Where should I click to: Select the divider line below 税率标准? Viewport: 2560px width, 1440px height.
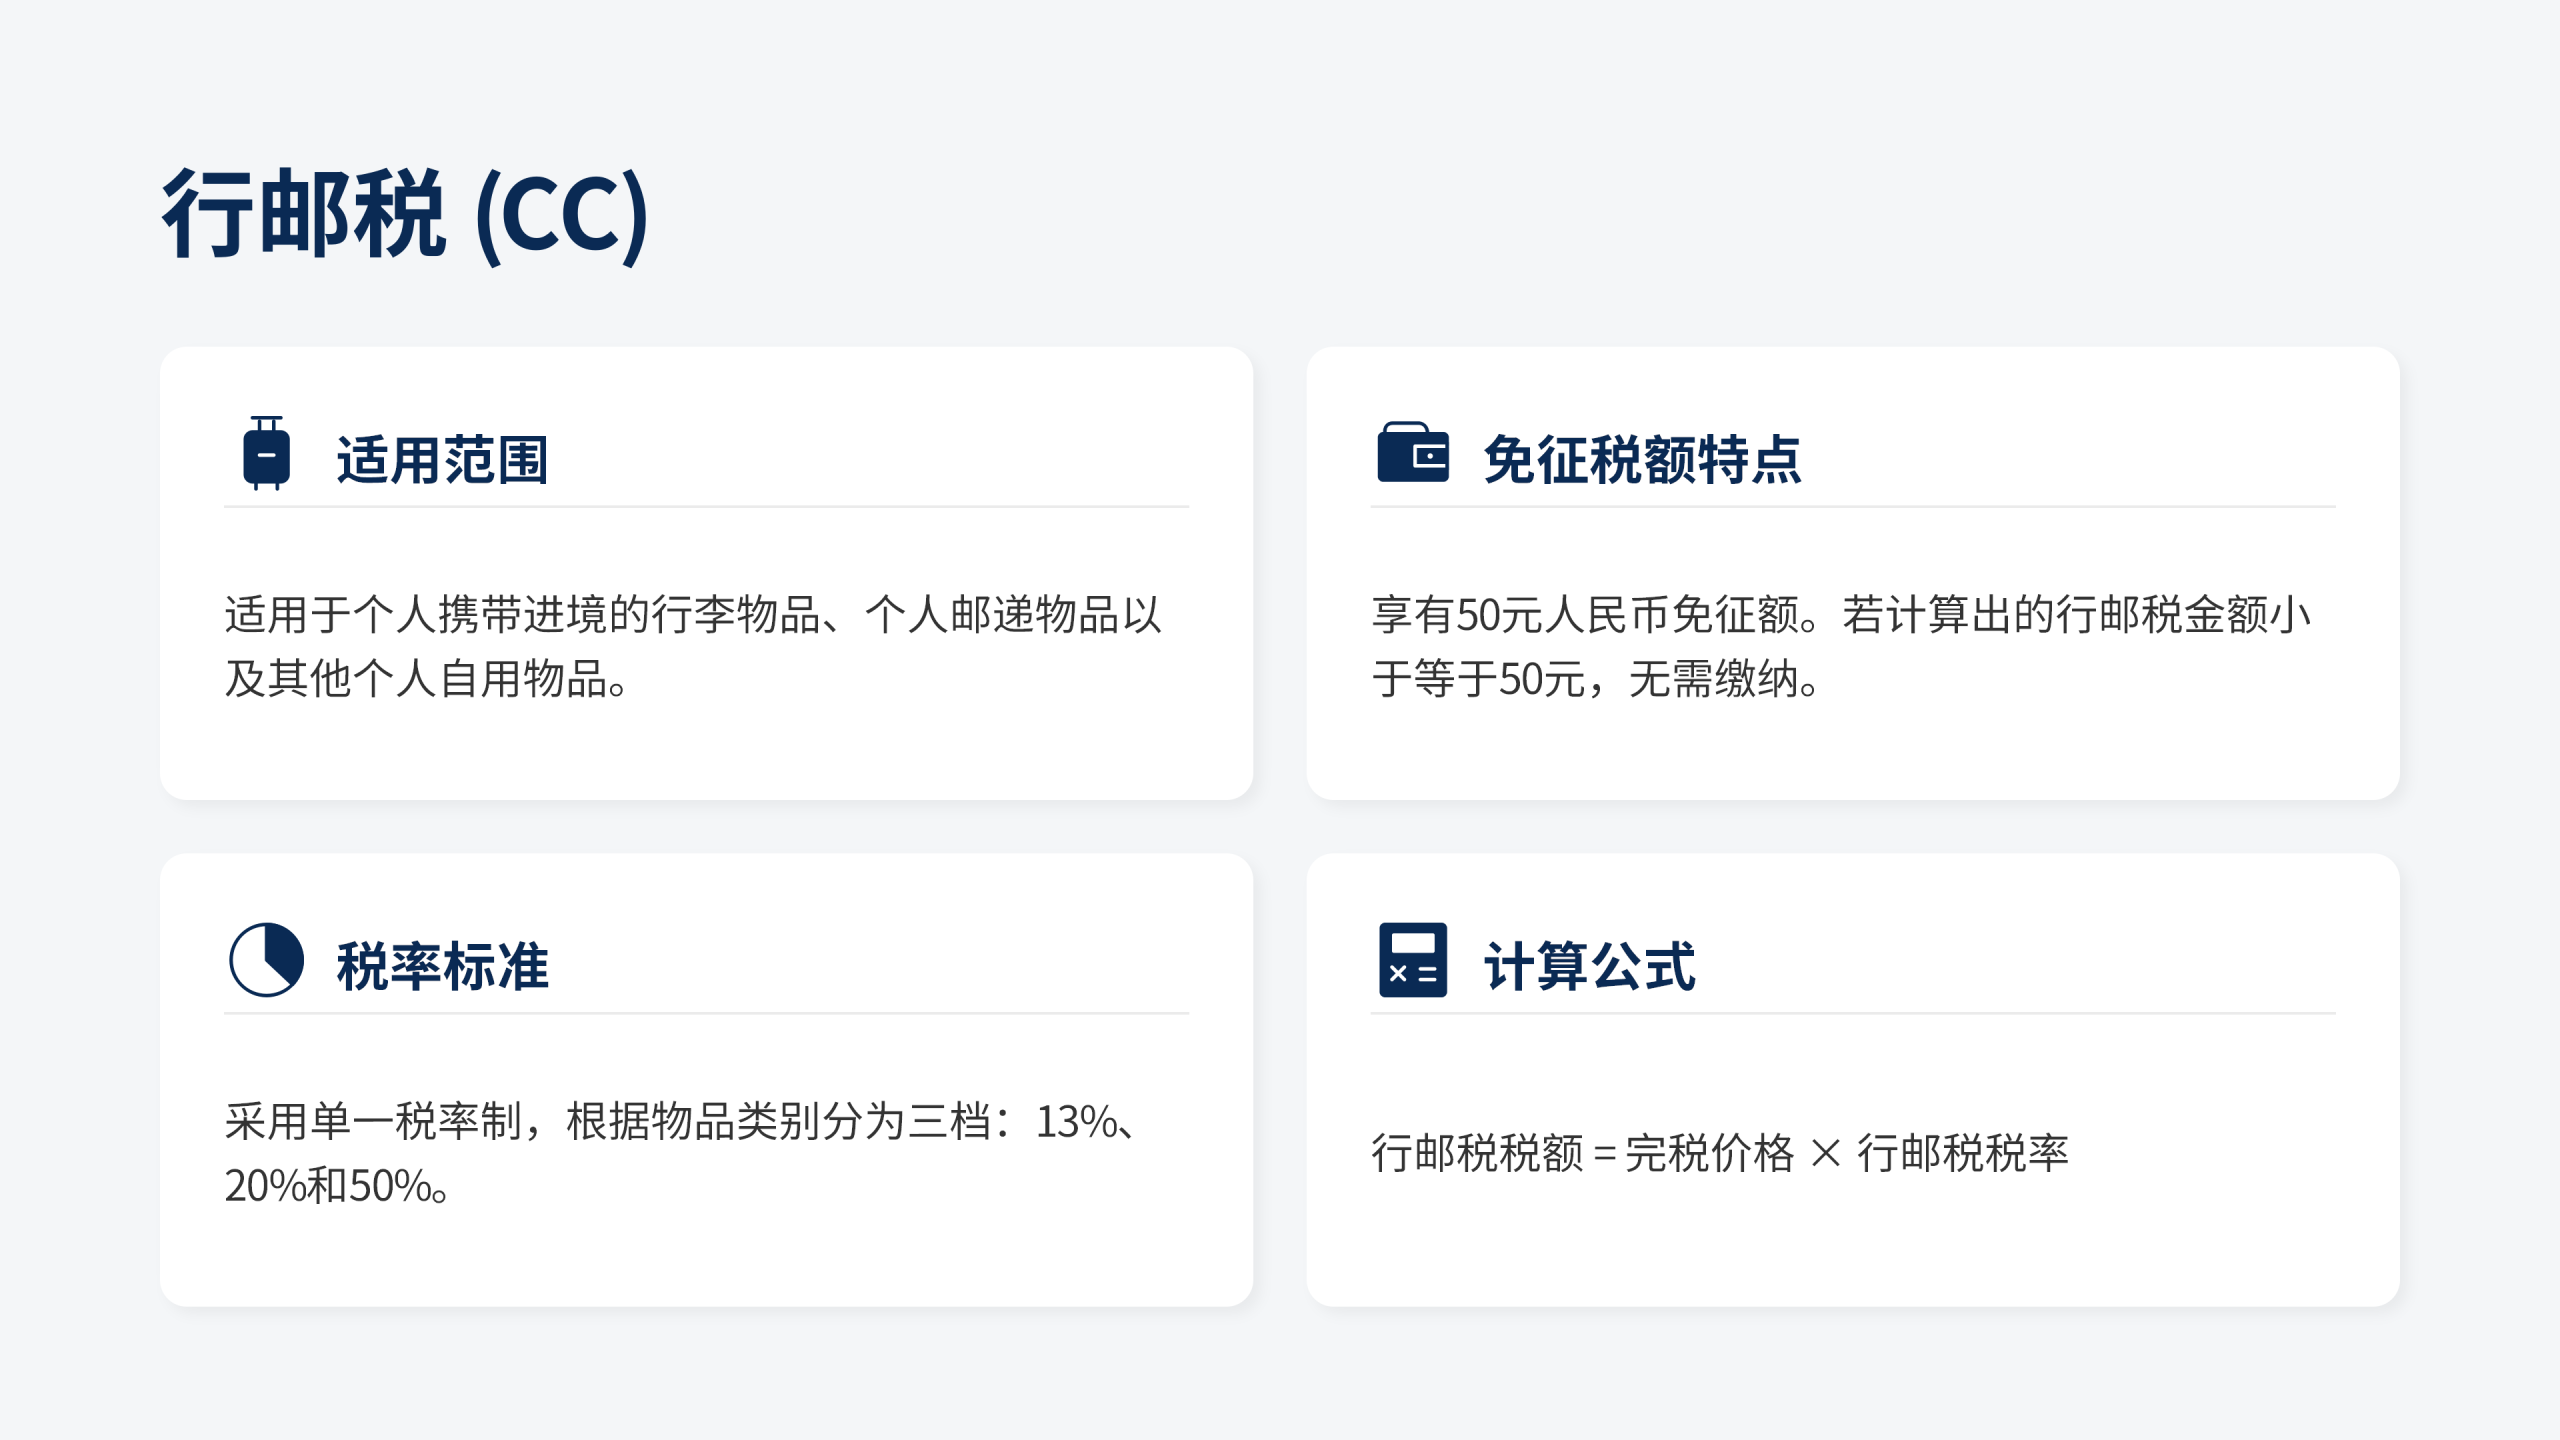click(706, 1013)
